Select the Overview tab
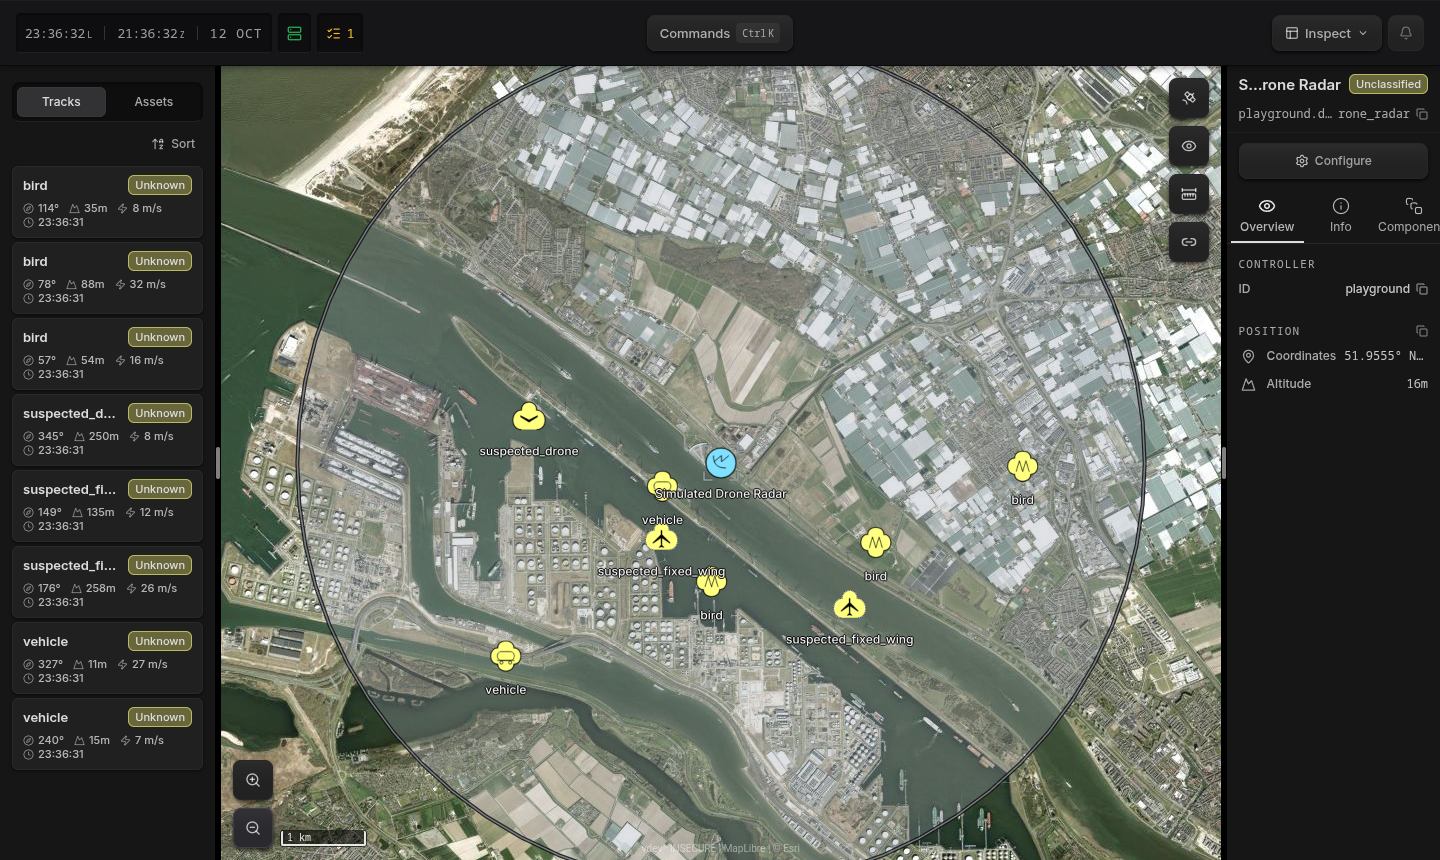This screenshot has width=1440, height=860. click(1267, 215)
